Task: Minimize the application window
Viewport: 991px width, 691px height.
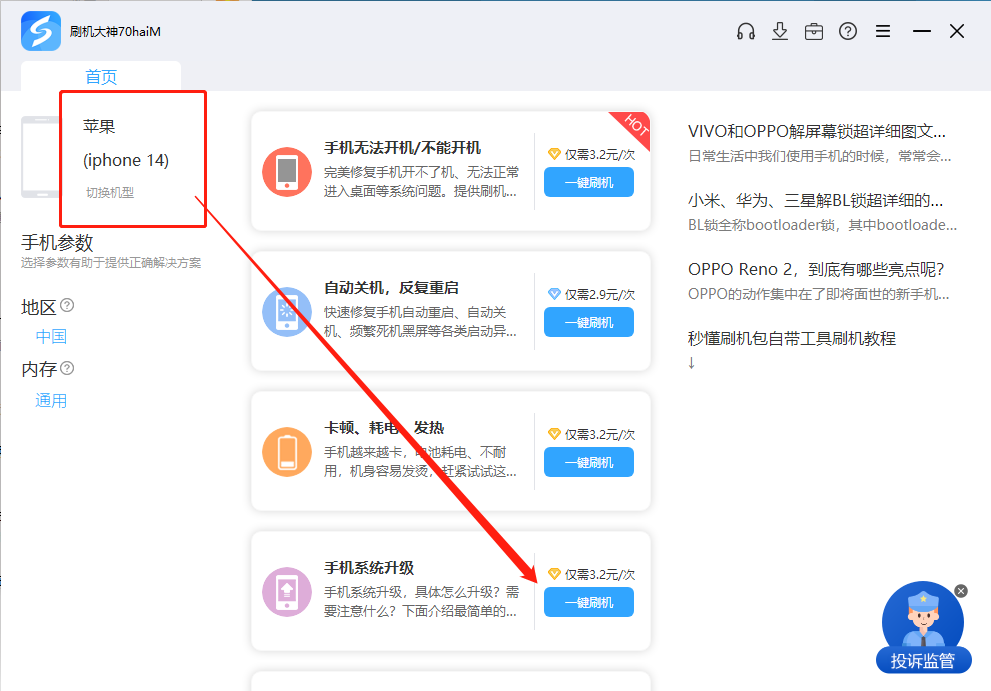Action: point(921,31)
